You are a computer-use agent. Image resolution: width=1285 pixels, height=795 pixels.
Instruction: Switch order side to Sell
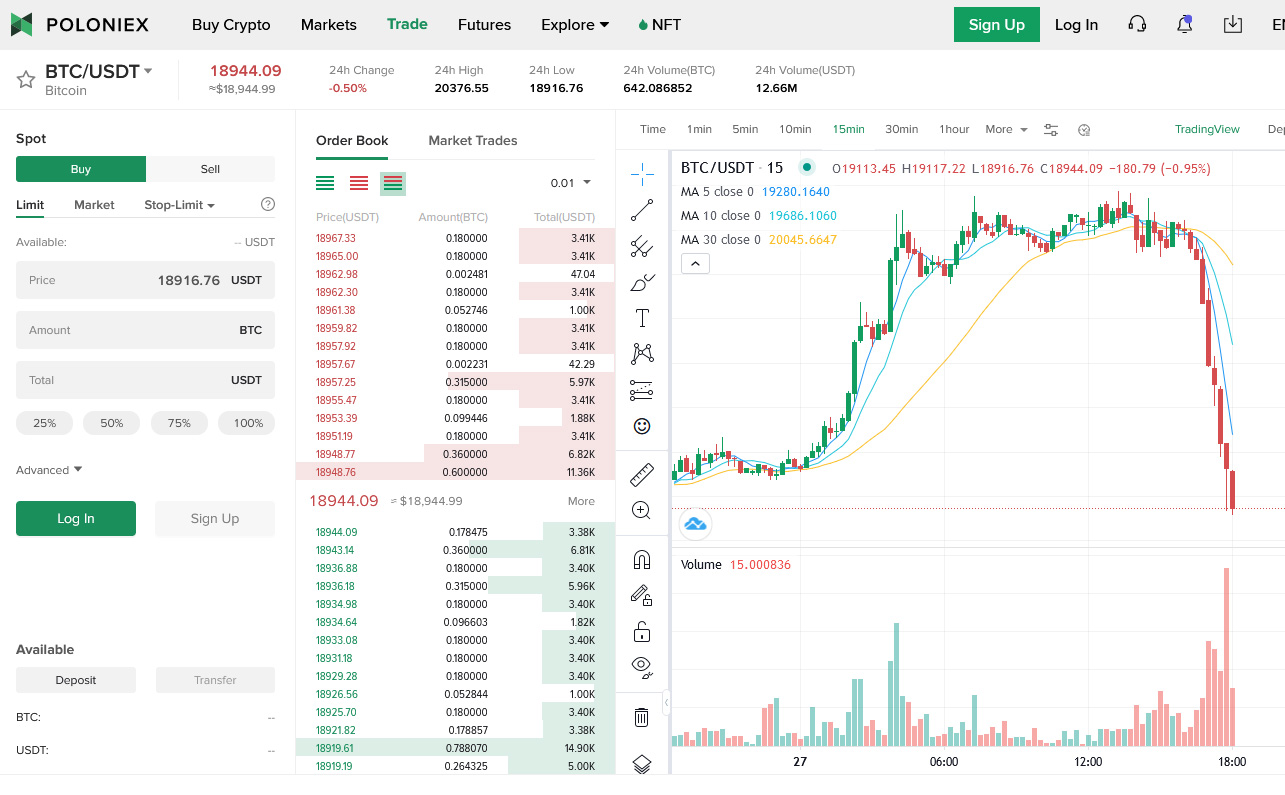(x=210, y=169)
